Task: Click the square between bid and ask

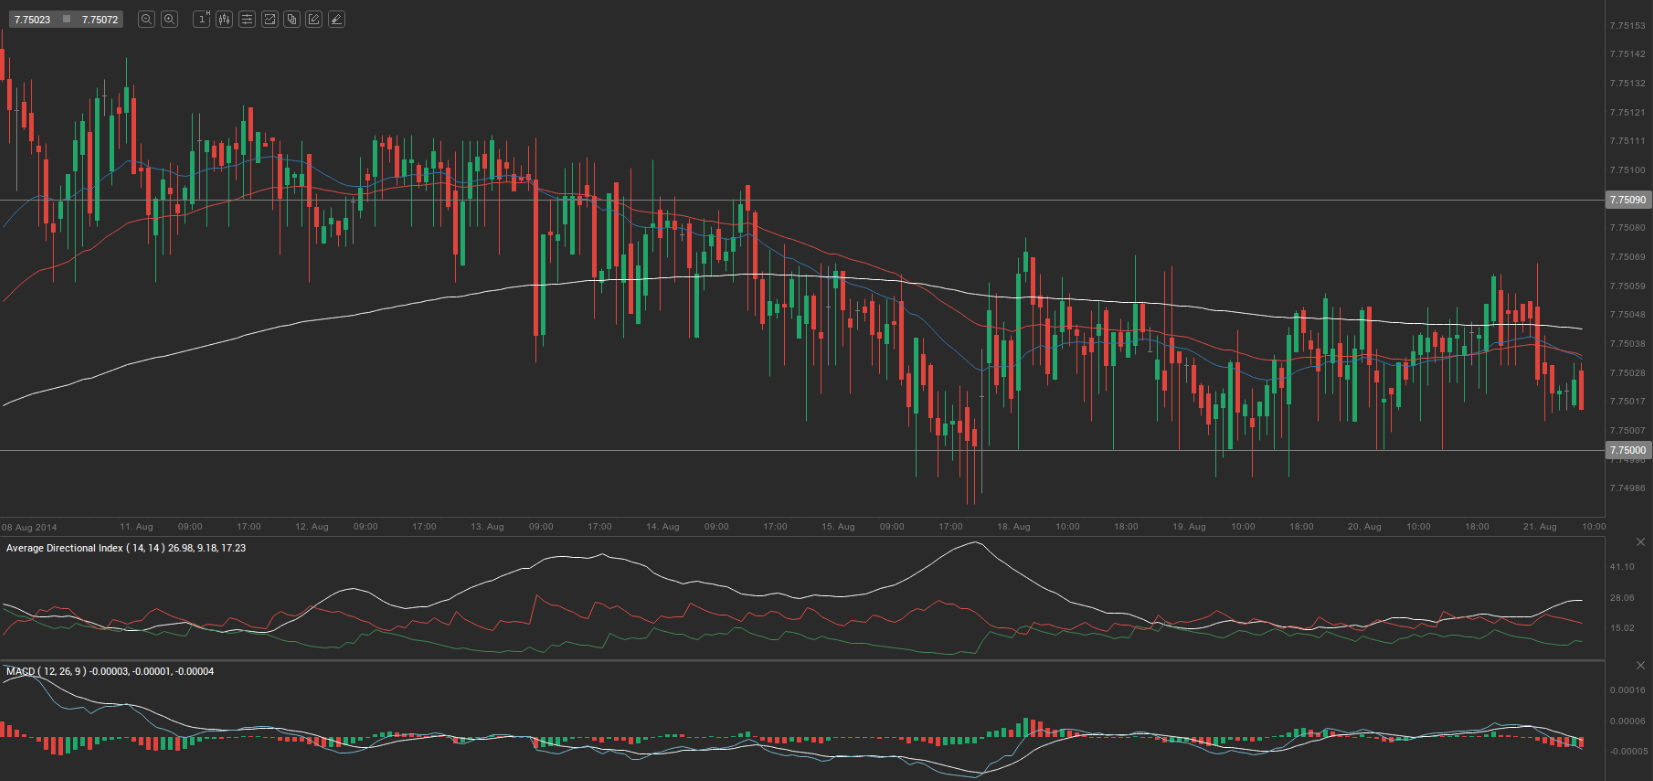Action: click(x=67, y=19)
